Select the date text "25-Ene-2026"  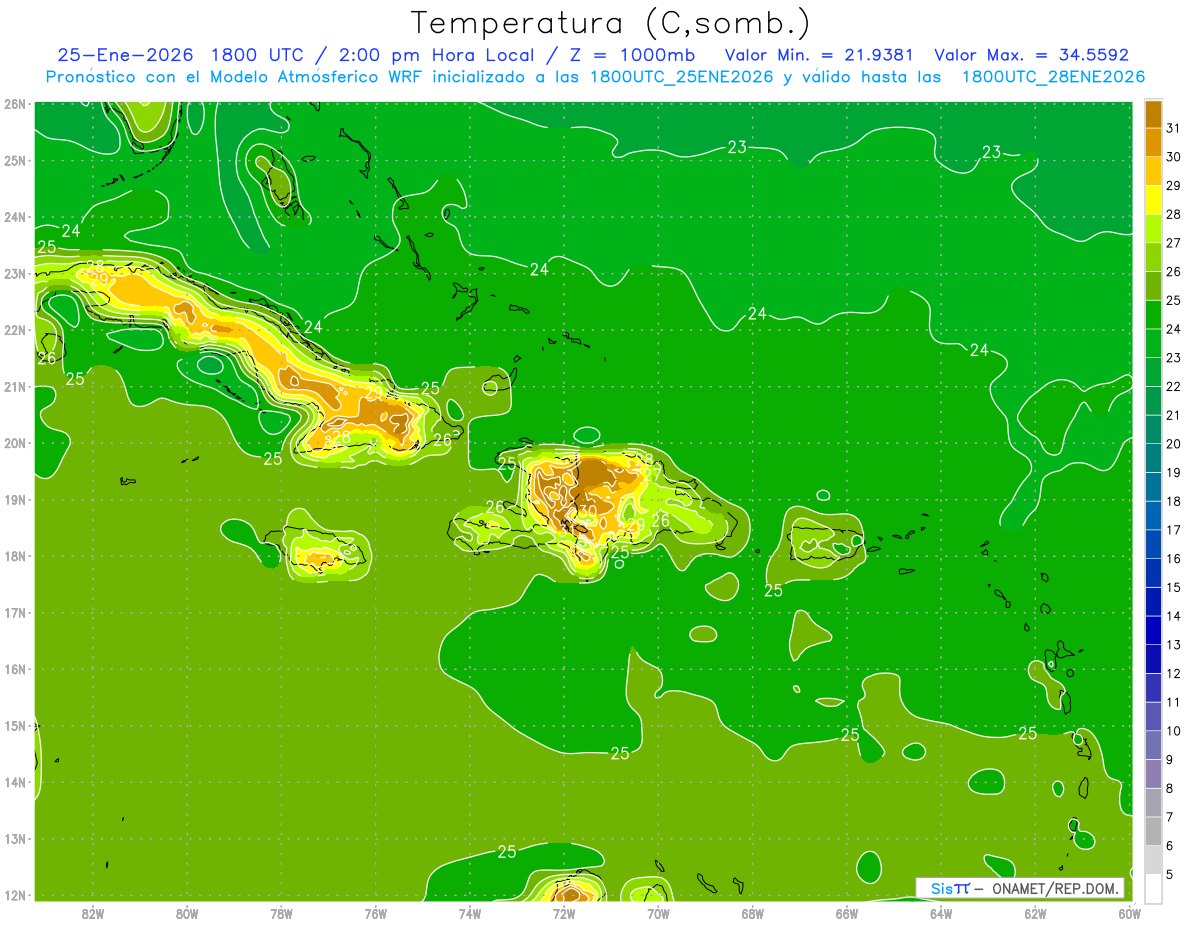point(124,55)
